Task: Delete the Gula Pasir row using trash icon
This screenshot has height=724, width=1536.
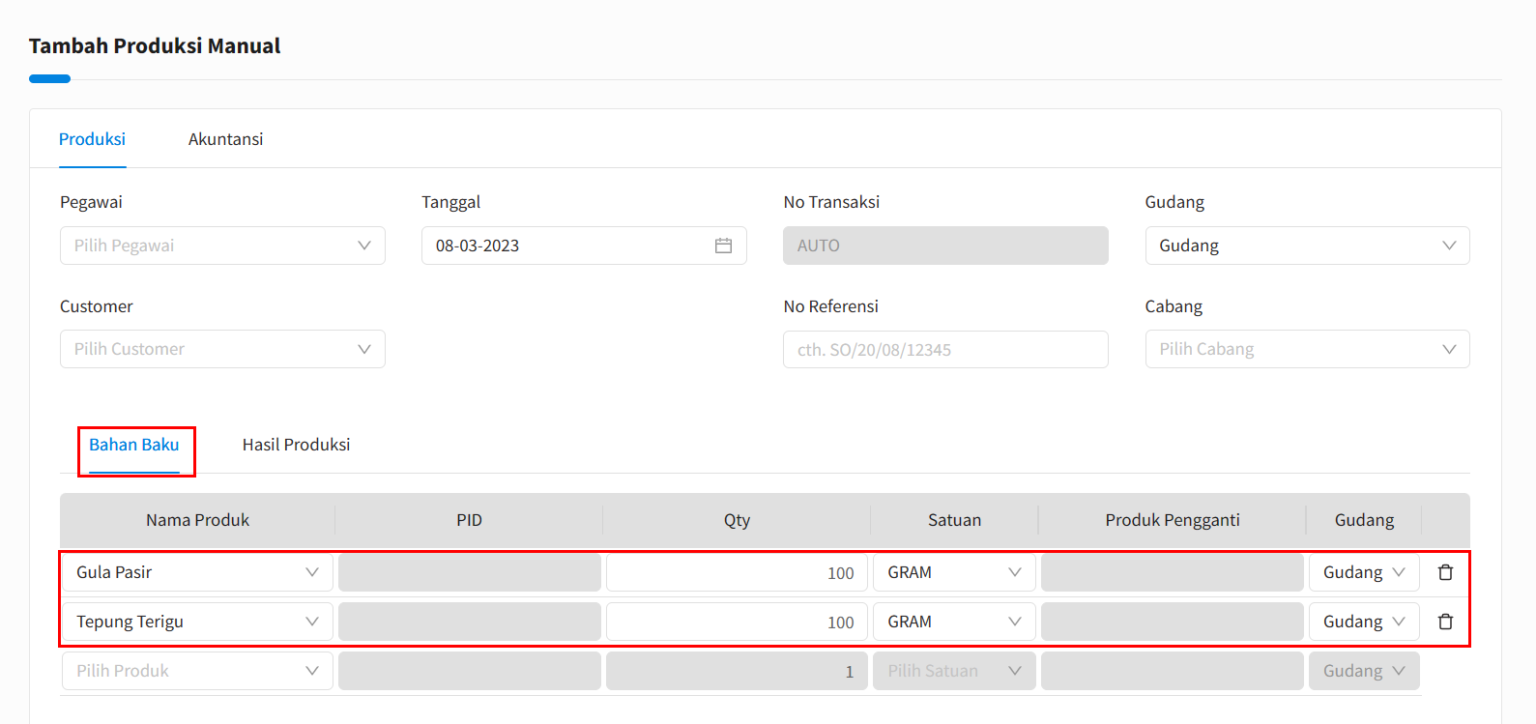Action: point(1445,571)
